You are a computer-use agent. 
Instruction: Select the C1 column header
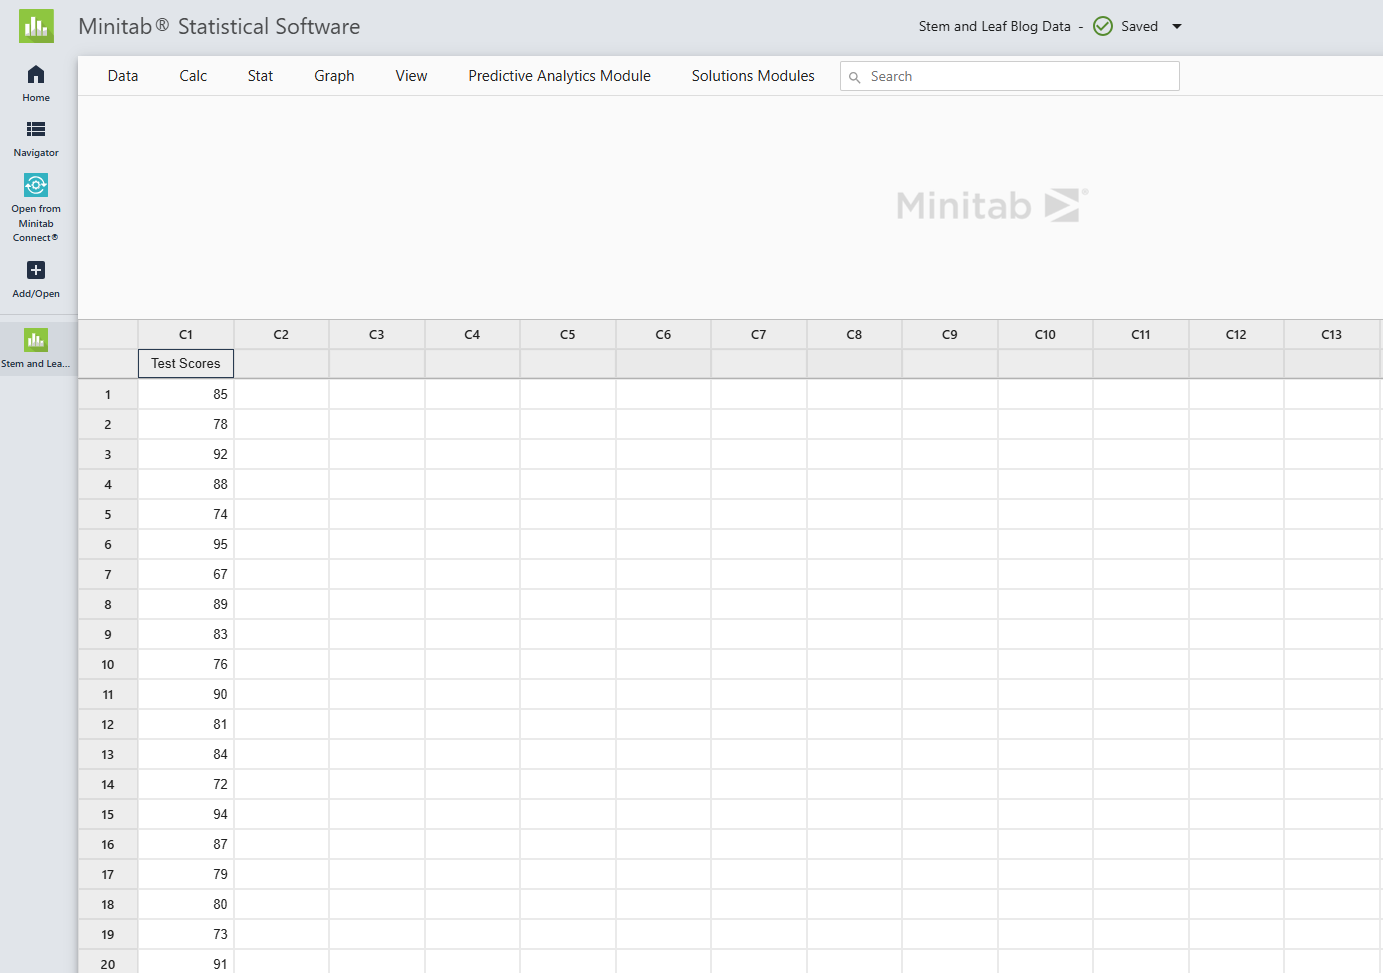[186, 335]
